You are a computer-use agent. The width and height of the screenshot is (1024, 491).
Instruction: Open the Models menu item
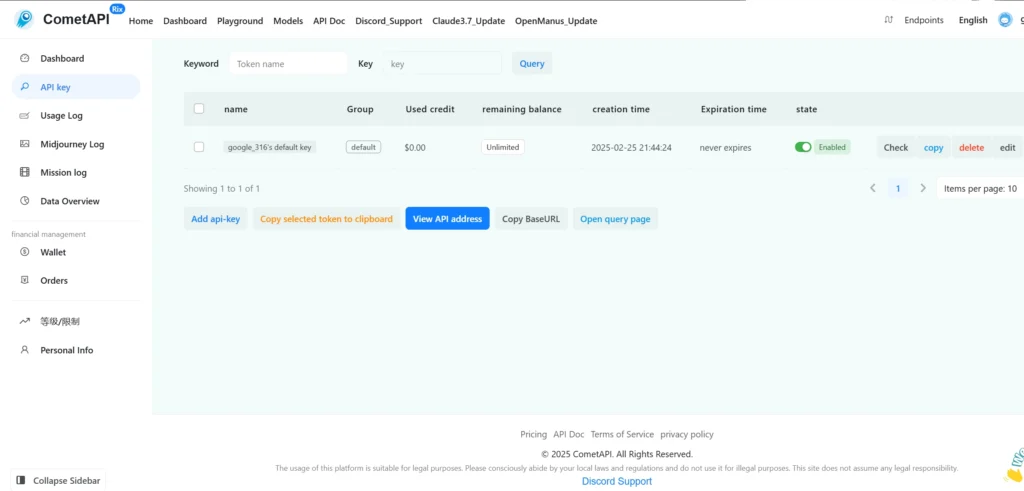coord(288,21)
